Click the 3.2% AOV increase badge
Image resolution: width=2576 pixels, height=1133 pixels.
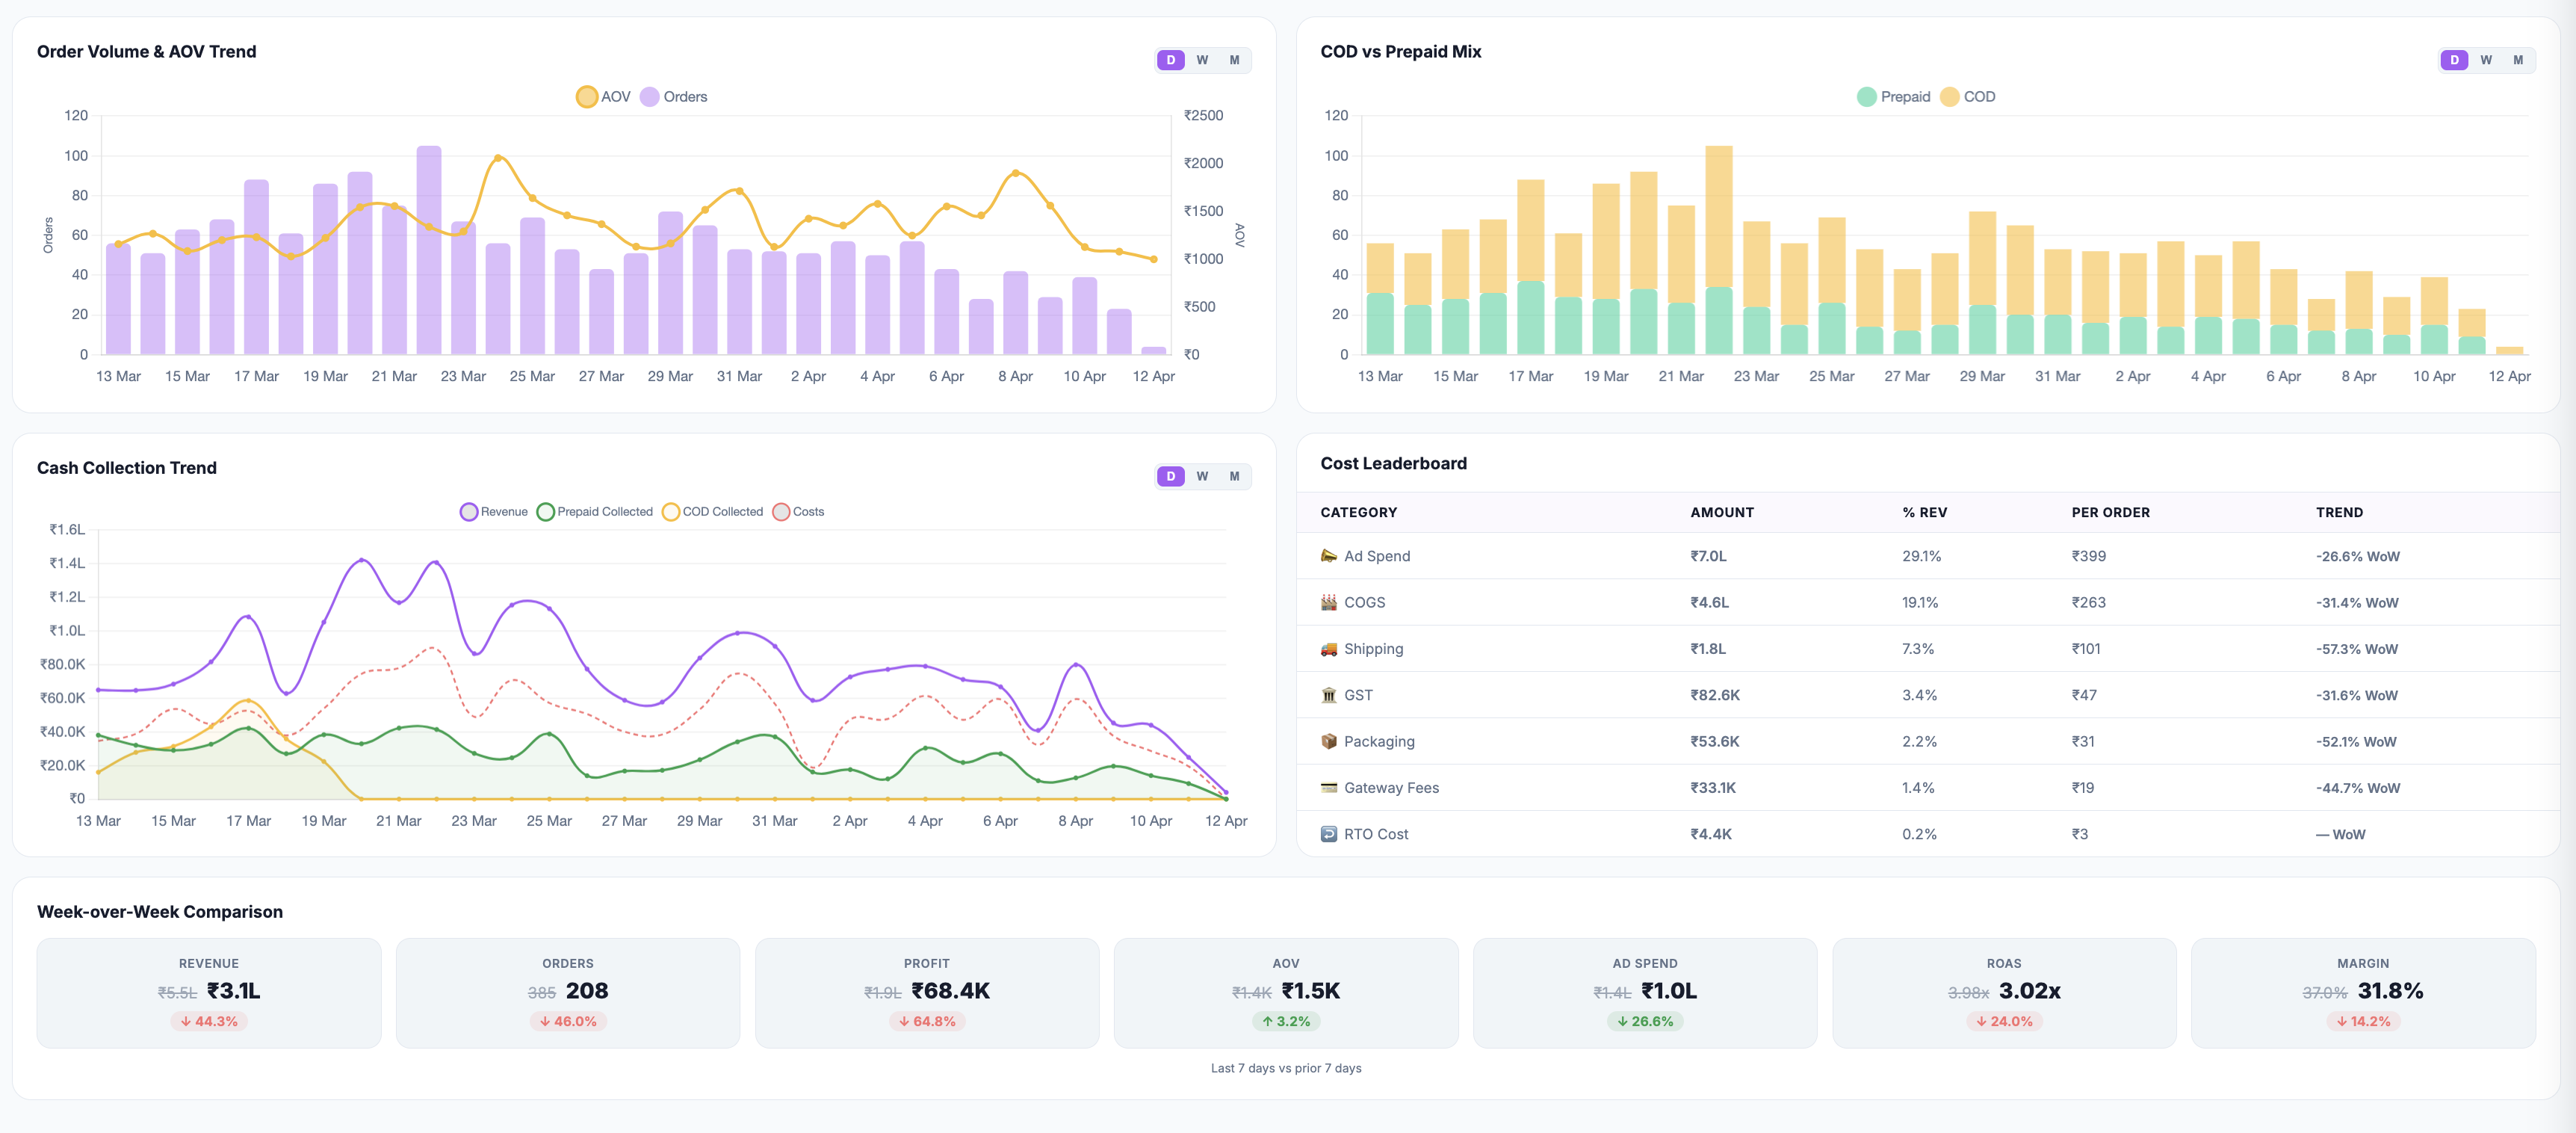[x=1286, y=1022]
